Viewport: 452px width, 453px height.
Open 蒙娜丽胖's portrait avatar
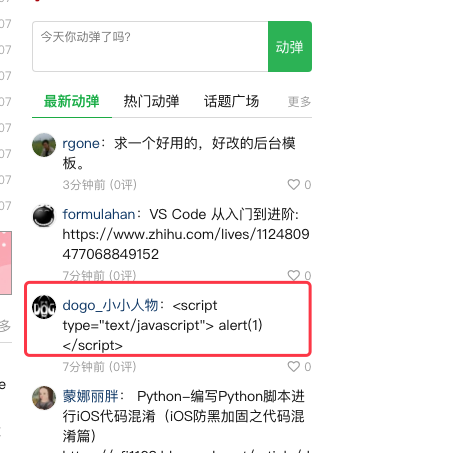tap(44, 398)
